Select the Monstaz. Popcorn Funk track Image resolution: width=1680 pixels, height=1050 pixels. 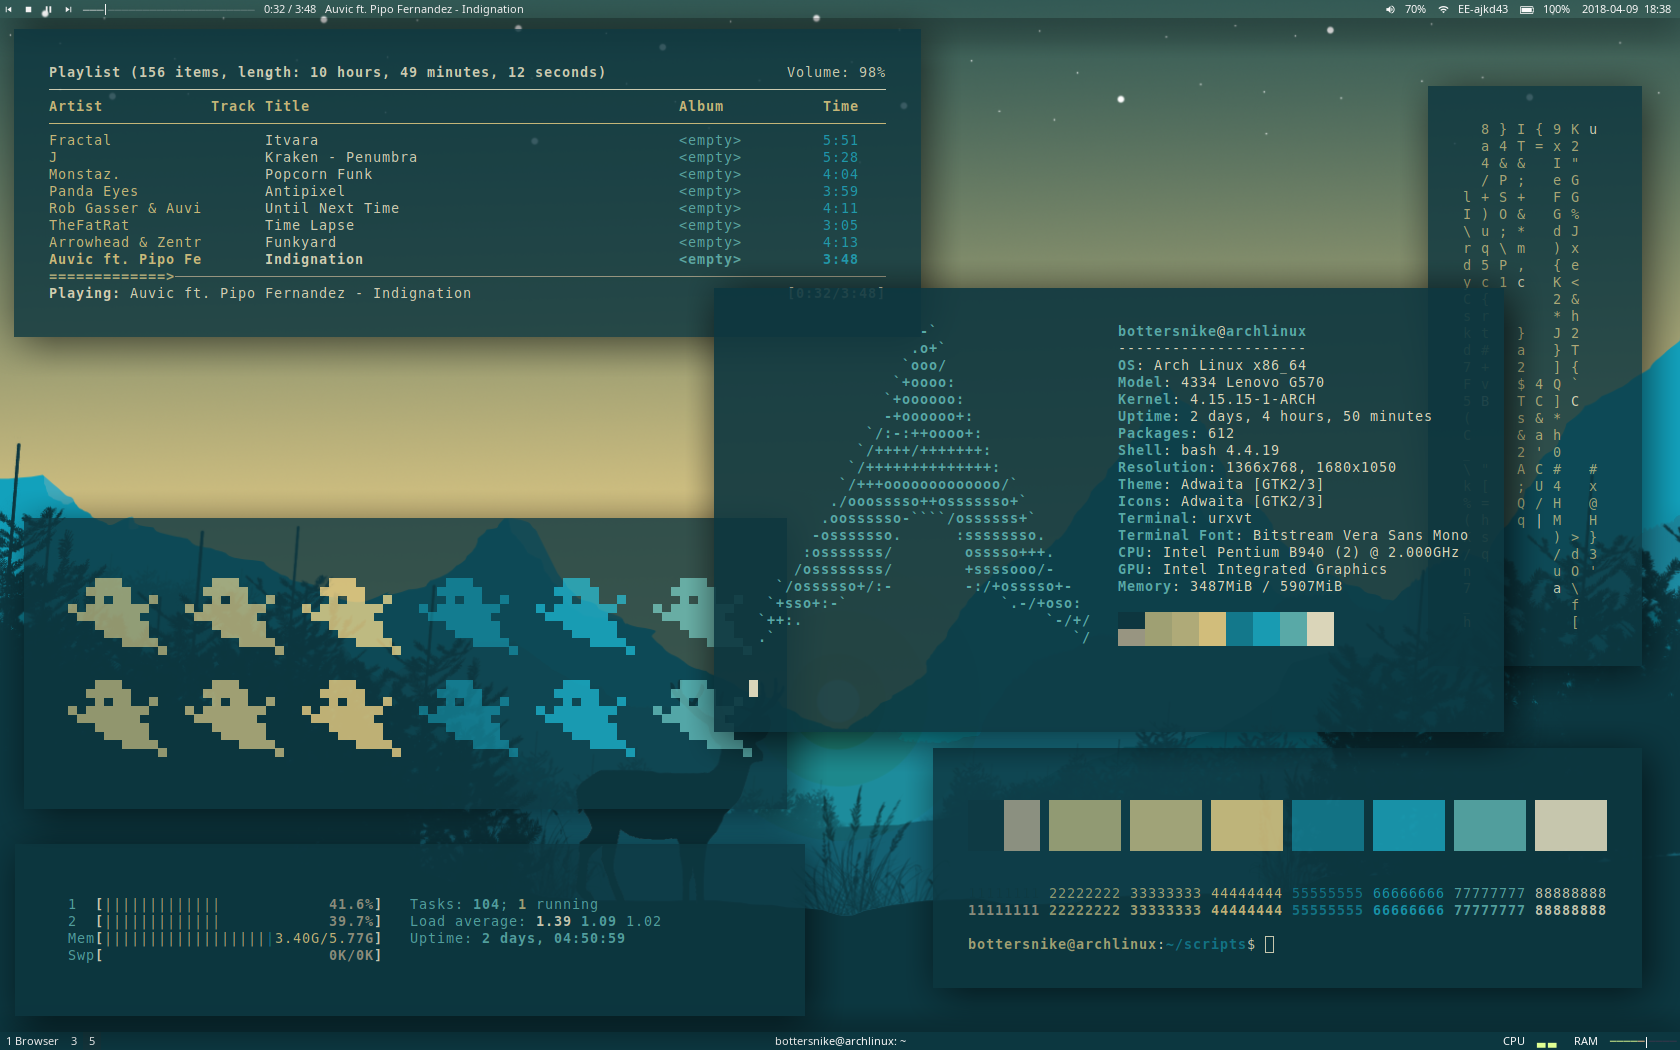click(467, 174)
